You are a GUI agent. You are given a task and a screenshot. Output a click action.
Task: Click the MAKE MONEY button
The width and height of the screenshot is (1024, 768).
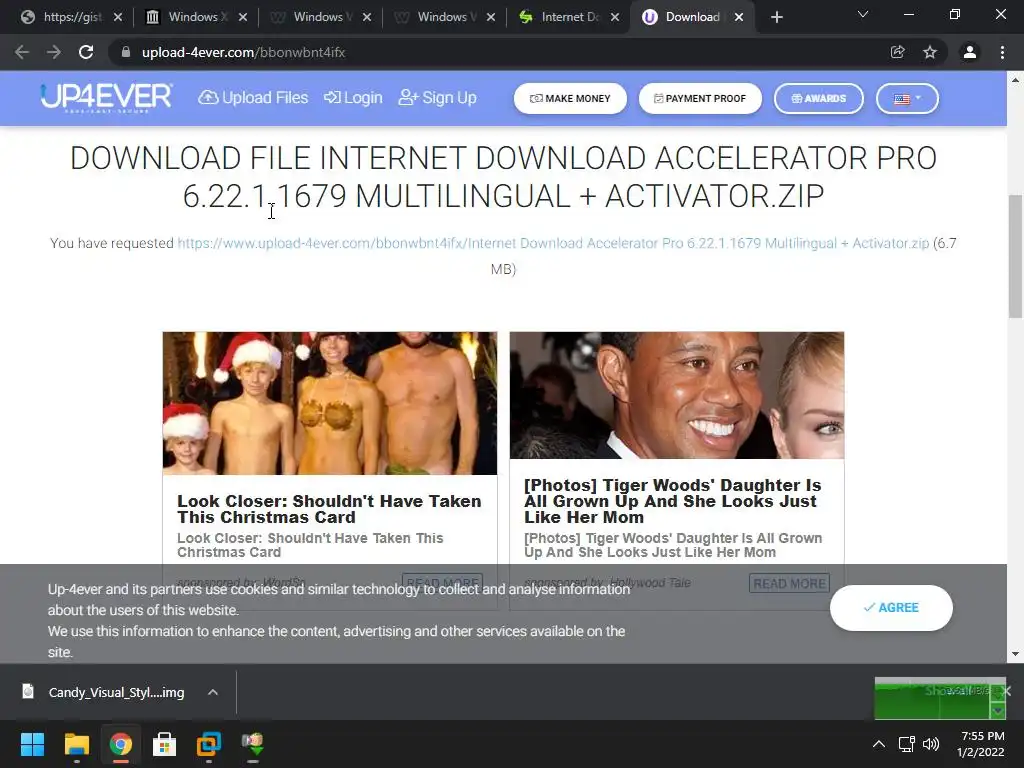coord(570,99)
